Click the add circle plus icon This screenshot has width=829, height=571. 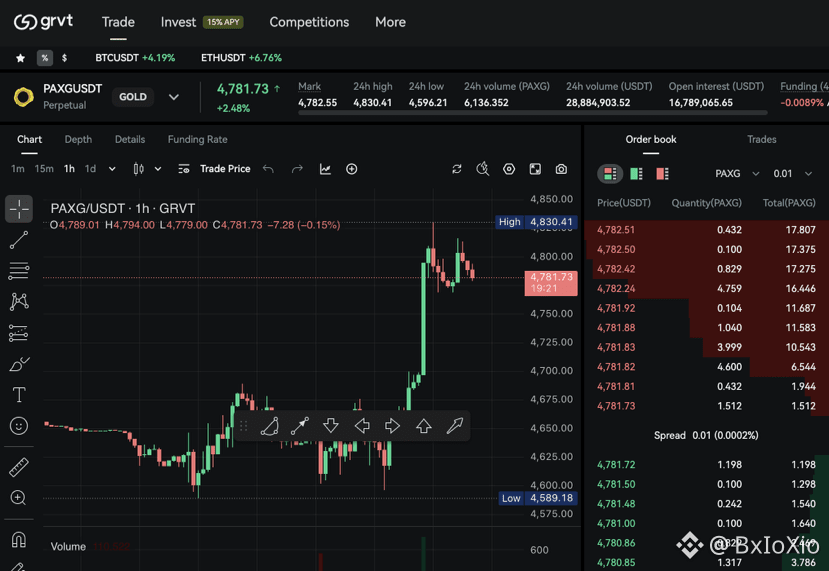[352, 169]
